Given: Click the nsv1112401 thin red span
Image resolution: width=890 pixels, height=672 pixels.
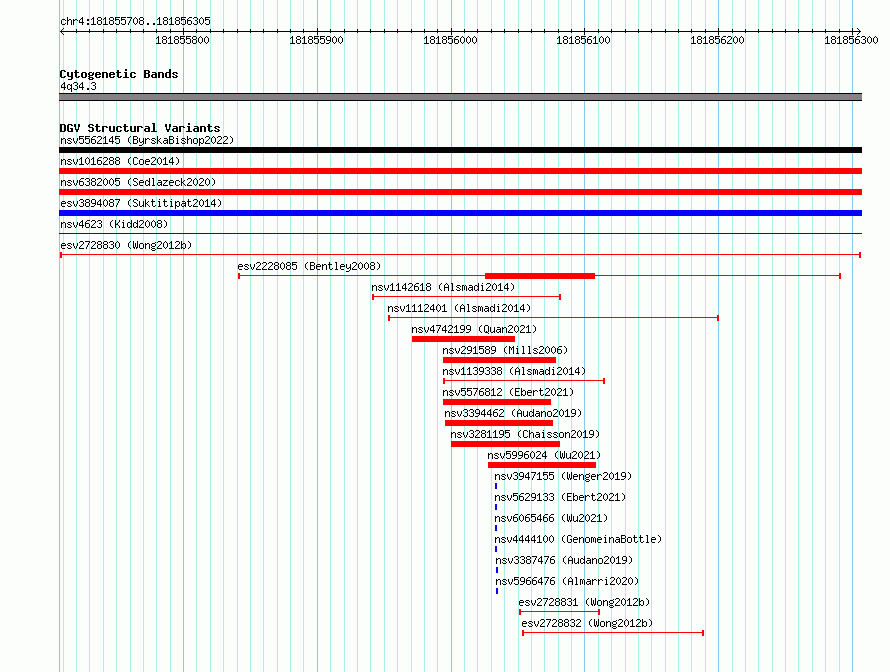Looking at the screenshot, I should (x=553, y=318).
